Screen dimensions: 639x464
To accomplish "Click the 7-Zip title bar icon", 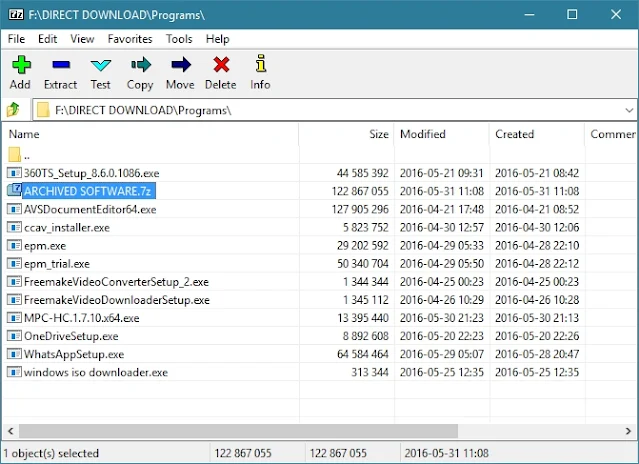I will click(x=16, y=15).
